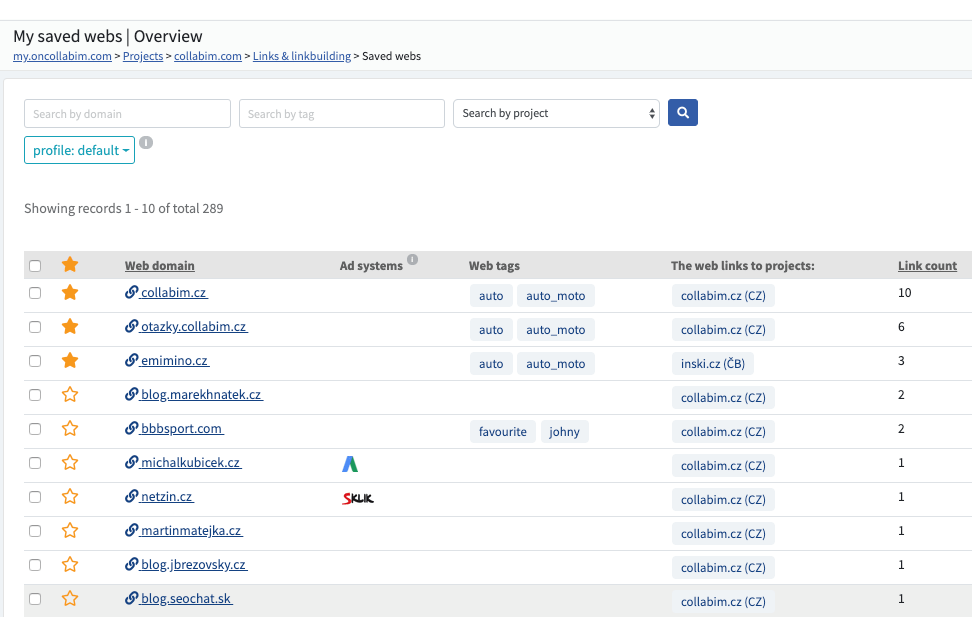Click auto_moto tag in otazky.collabim.cz row
Viewport: 972px width, 617px height.
coord(555,330)
